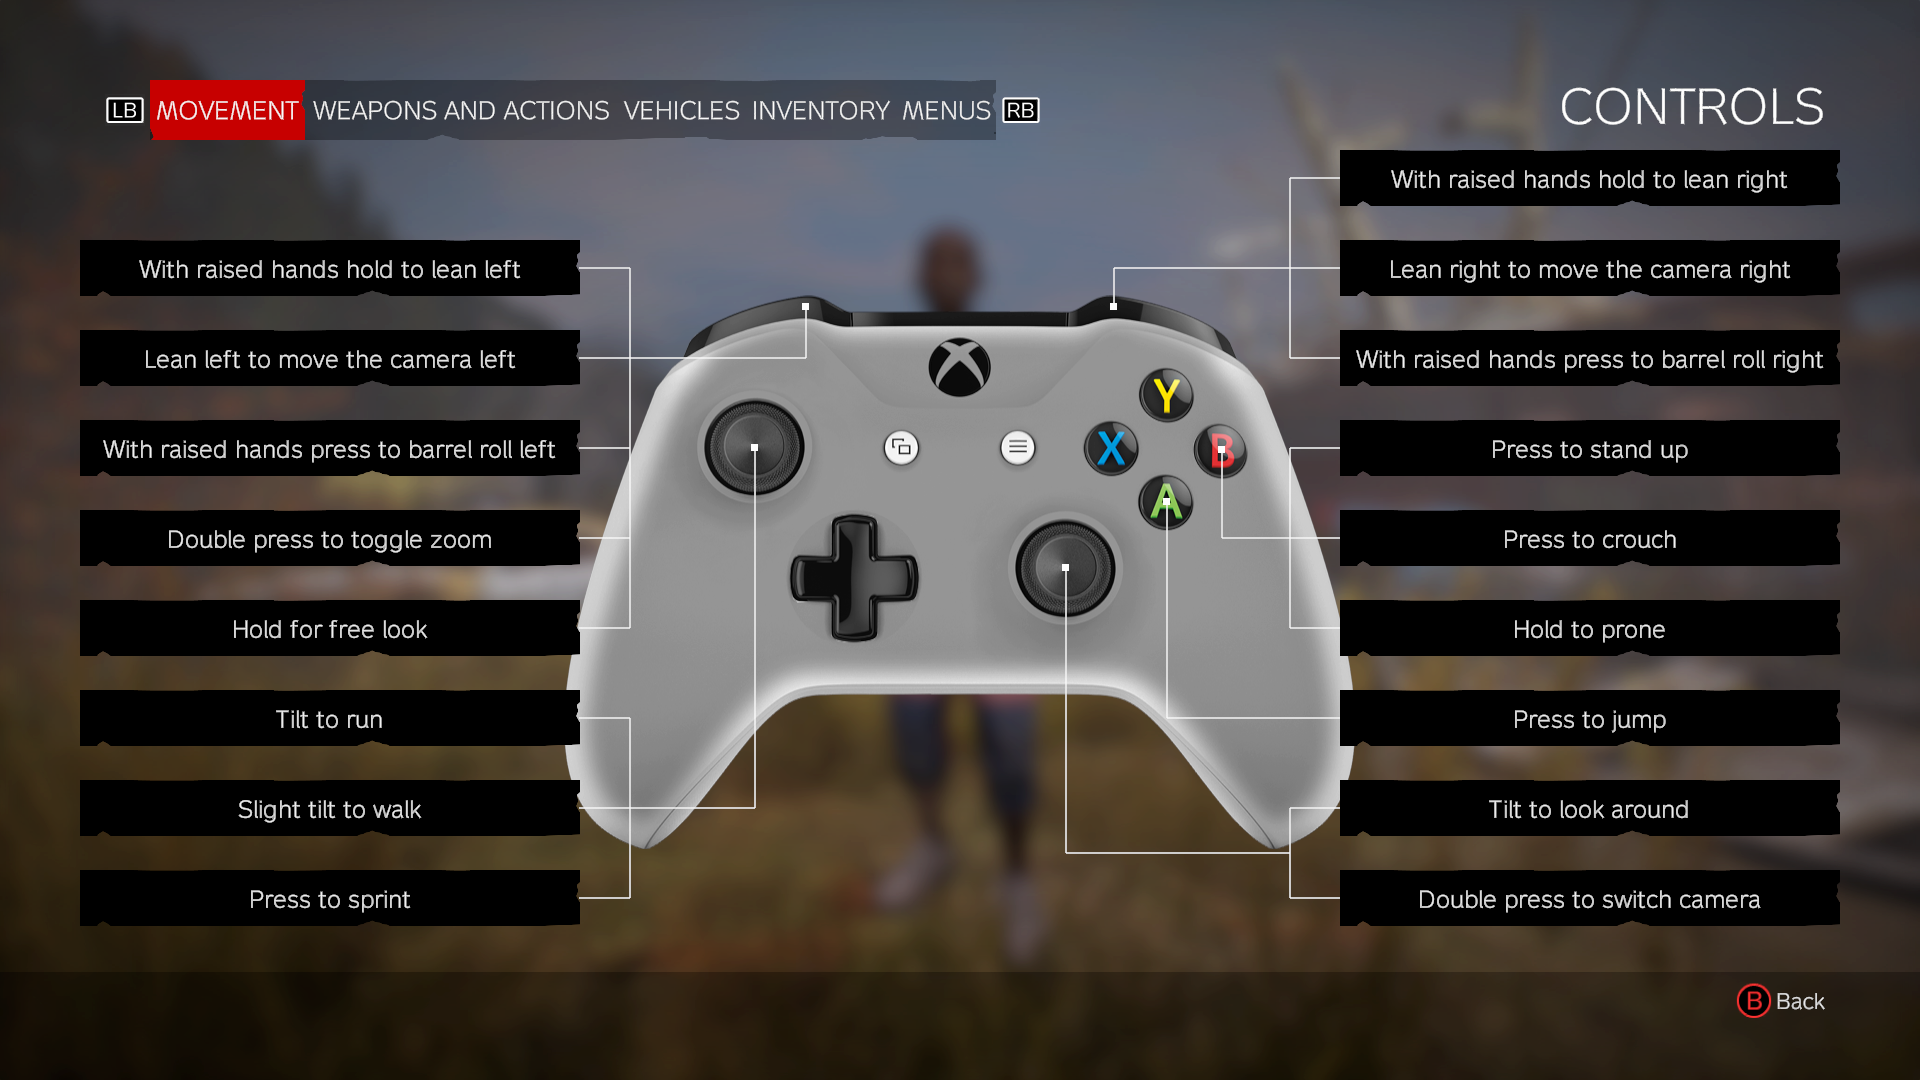
Task: Open the INVENTORY controls section
Action: 819,109
